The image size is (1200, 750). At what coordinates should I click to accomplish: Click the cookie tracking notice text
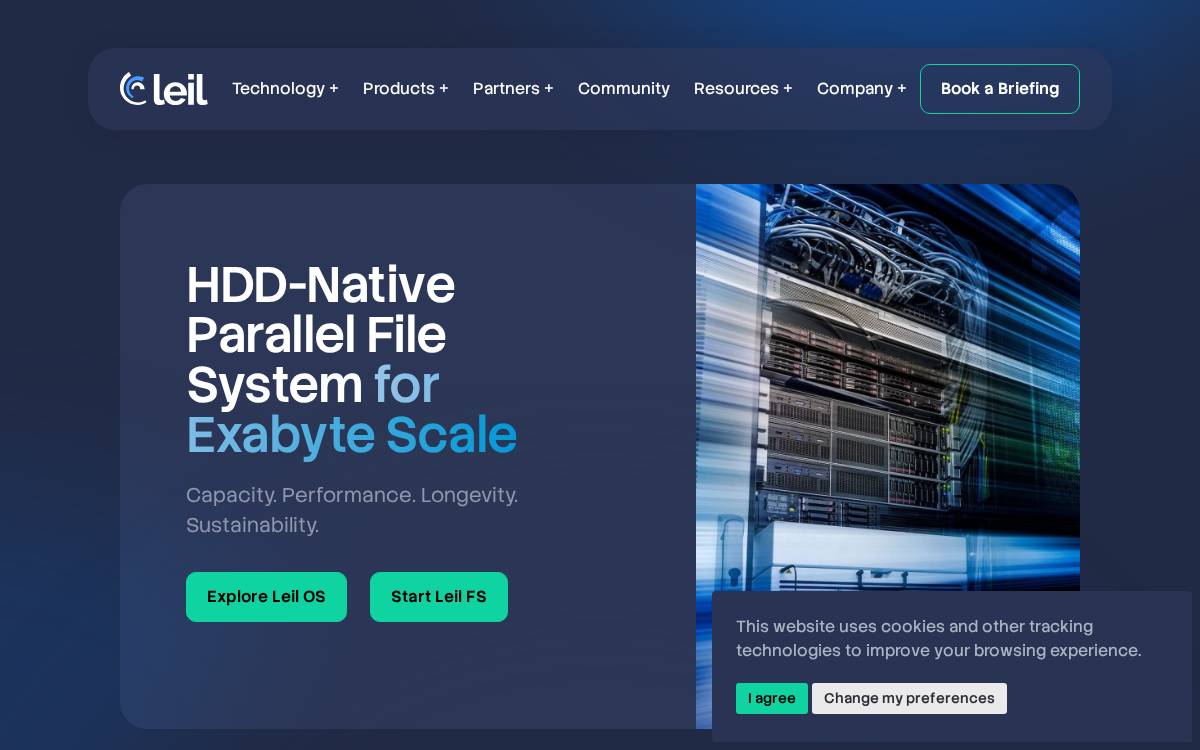(x=939, y=639)
